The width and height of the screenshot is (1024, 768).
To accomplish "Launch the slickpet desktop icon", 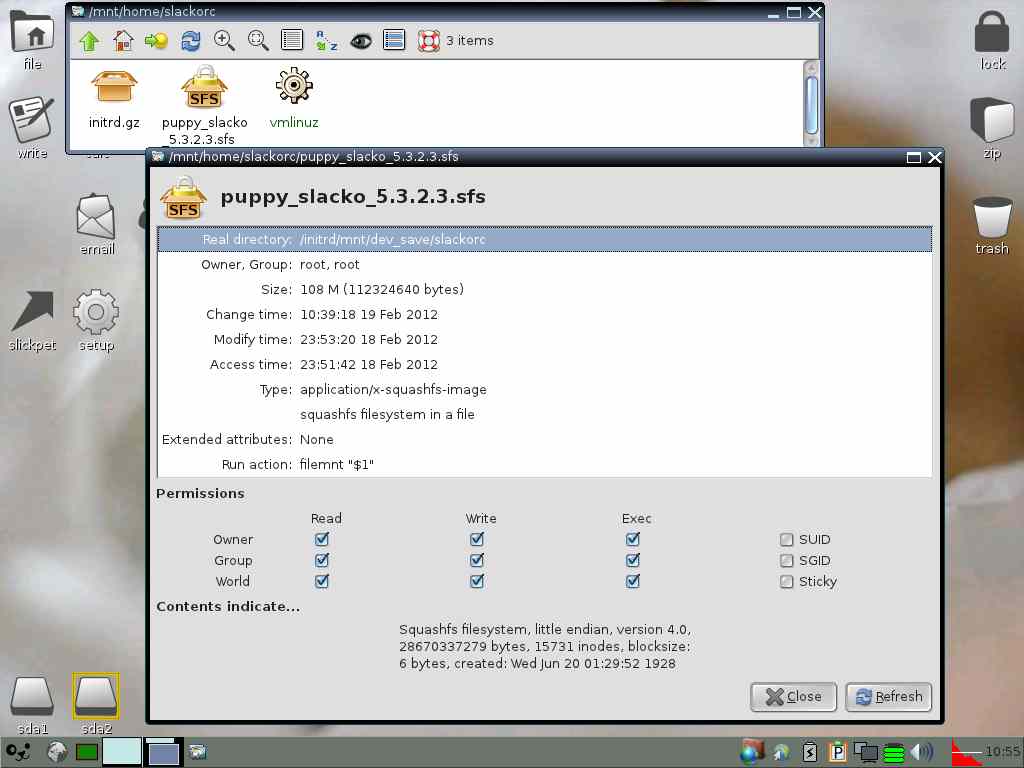I will tap(33, 321).
